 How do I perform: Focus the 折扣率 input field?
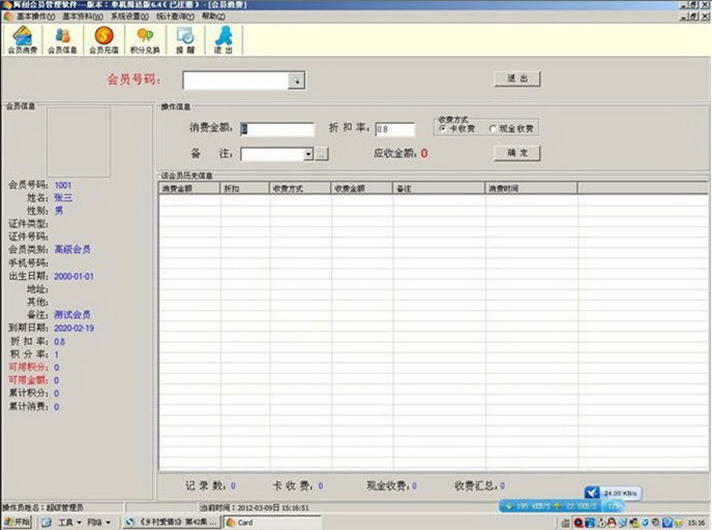pyautogui.click(x=395, y=129)
